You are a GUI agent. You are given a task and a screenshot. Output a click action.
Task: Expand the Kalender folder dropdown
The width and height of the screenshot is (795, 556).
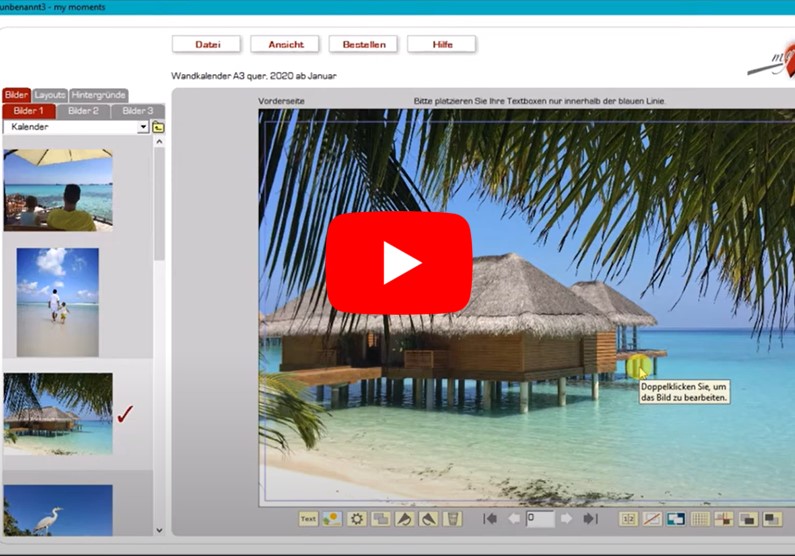coord(143,127)
